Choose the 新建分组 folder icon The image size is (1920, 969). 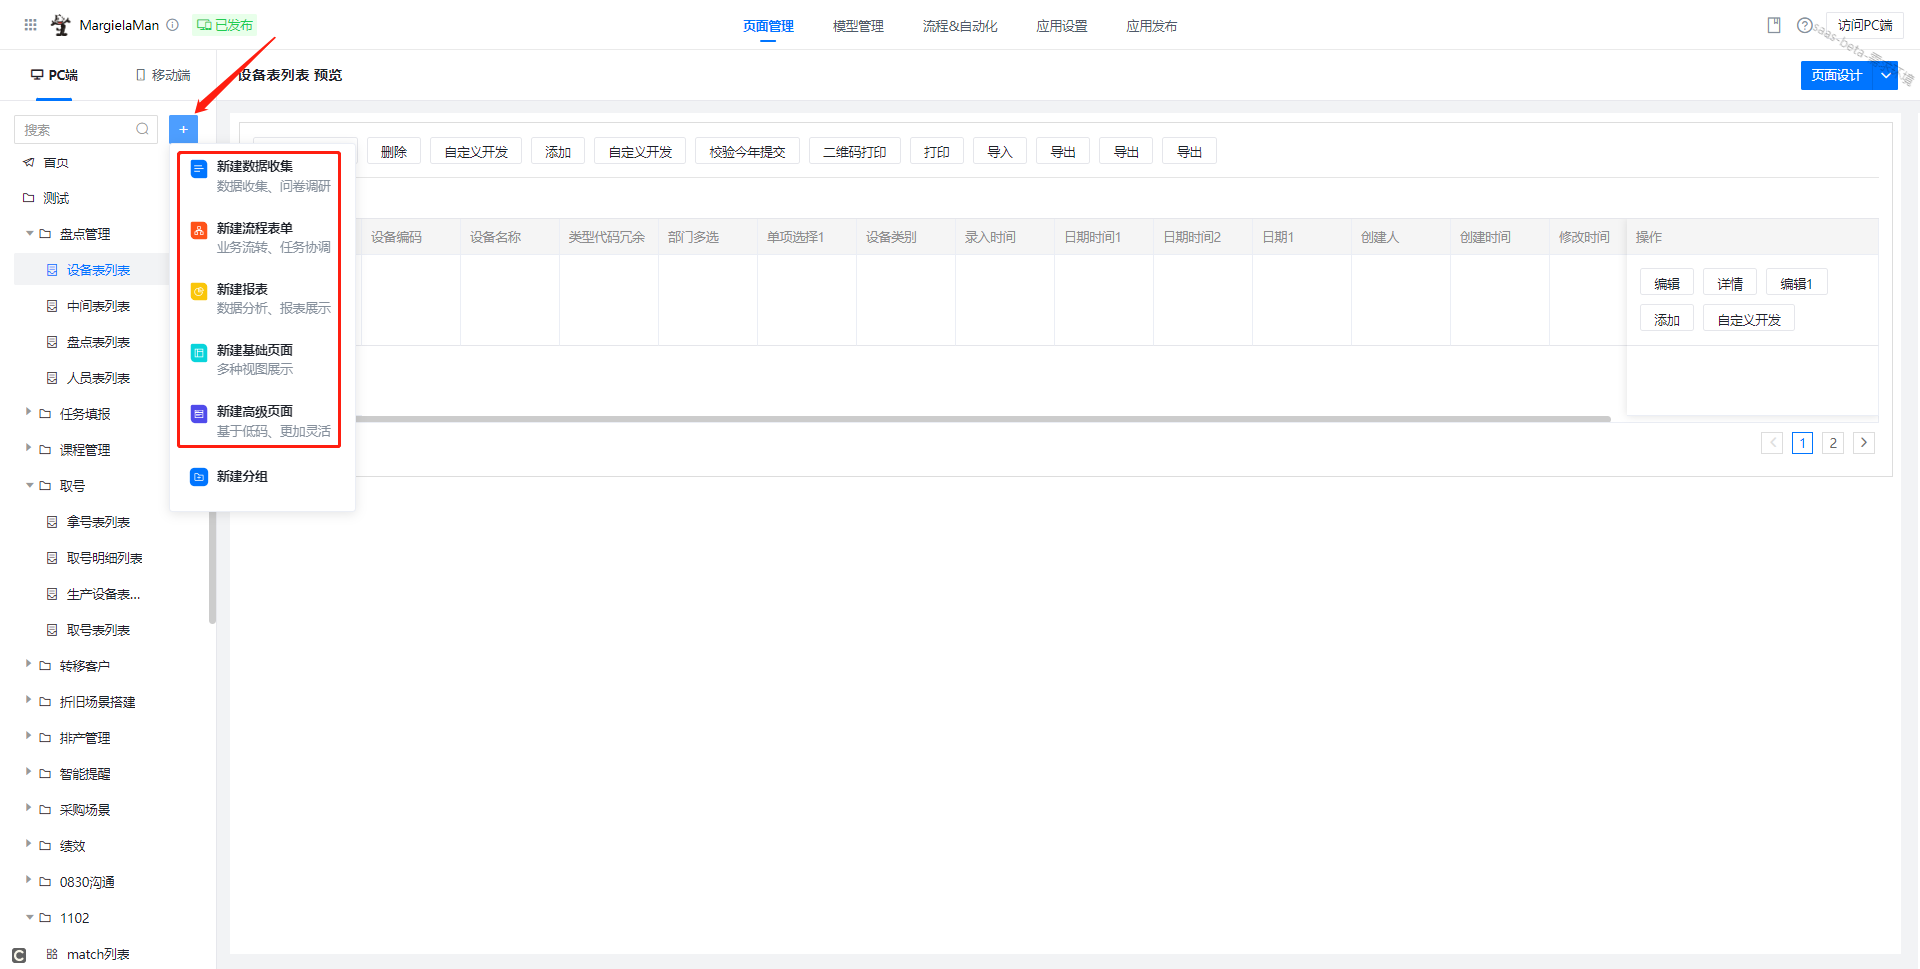coord(199,477)
